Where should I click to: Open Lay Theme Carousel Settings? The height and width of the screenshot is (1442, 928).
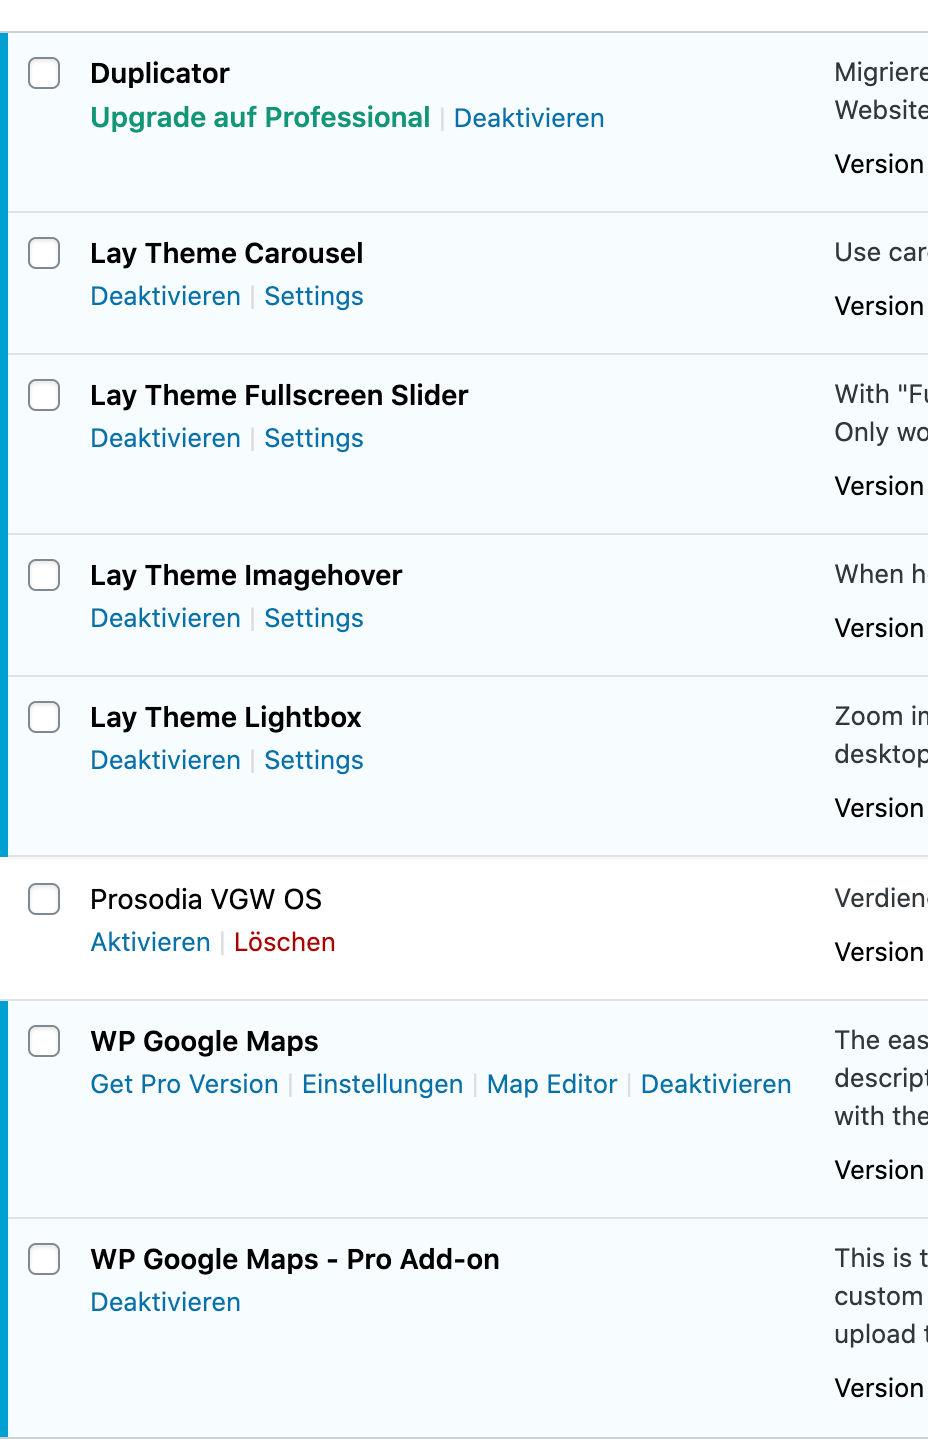(x=313, y=296)
